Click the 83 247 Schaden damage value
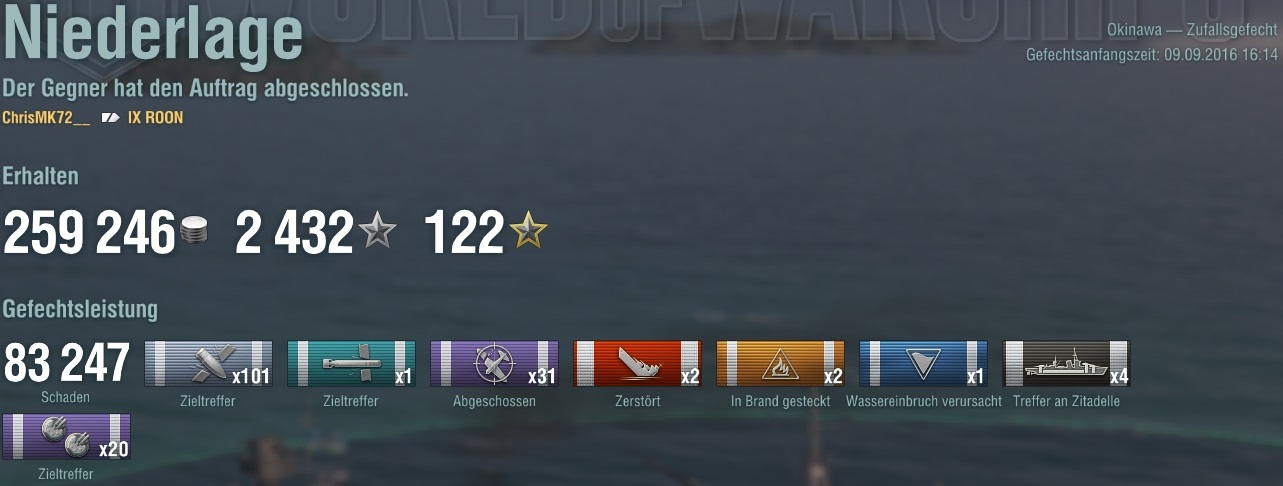 (66, 363)
